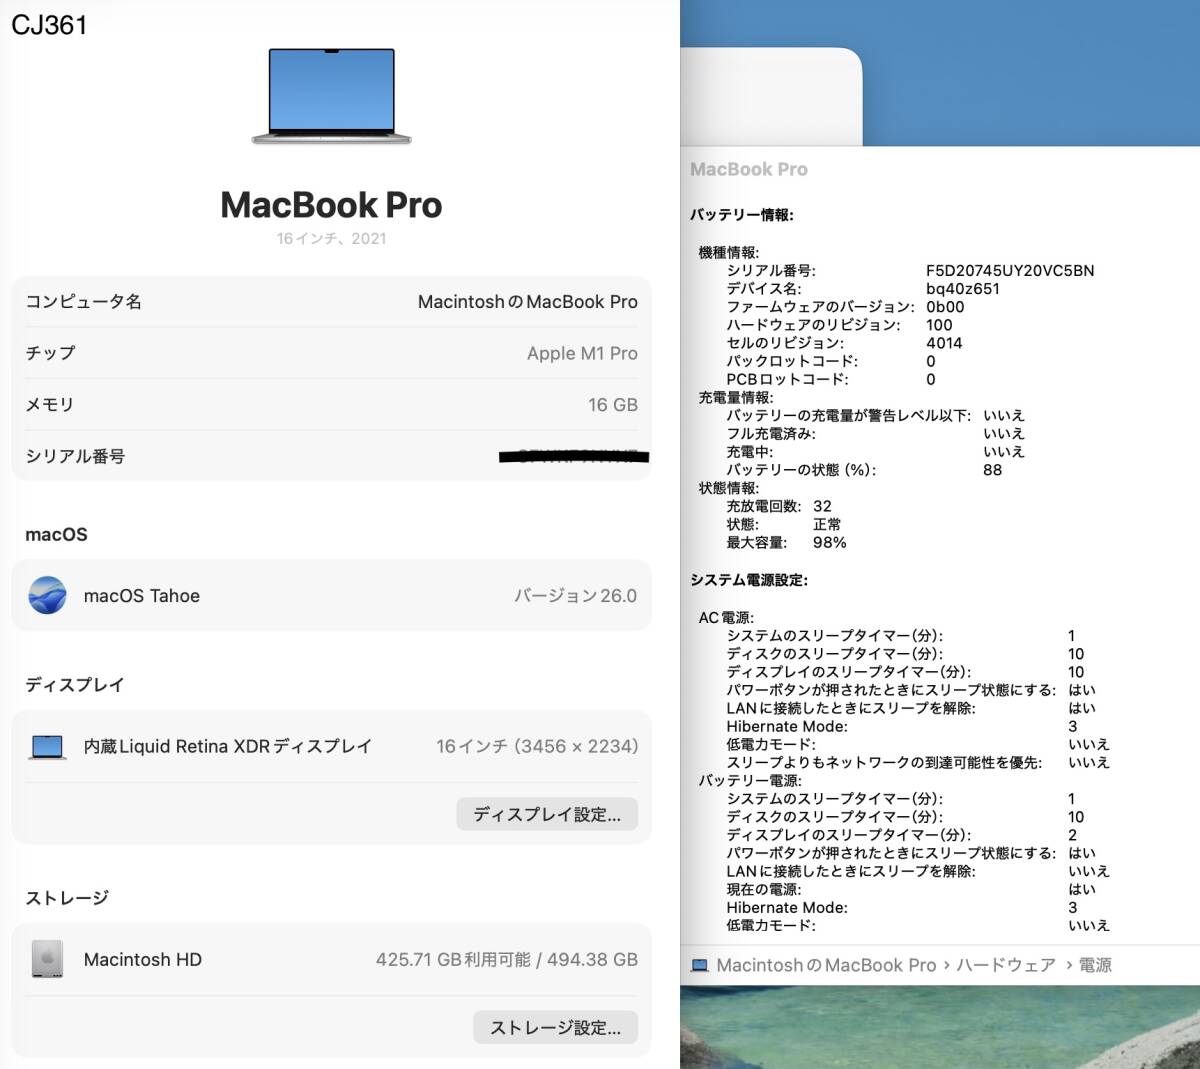1200x1069 pixels.
Task: Click the AC電源: section label
Action: pos(726,618)
